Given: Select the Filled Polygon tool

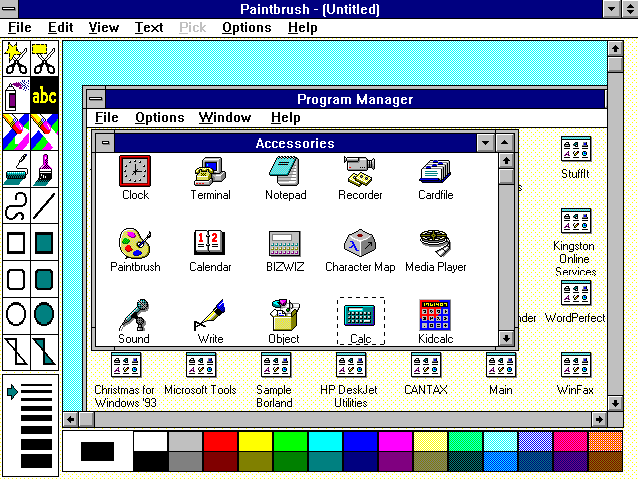Looking at the screenshot, I should [44, 351].
